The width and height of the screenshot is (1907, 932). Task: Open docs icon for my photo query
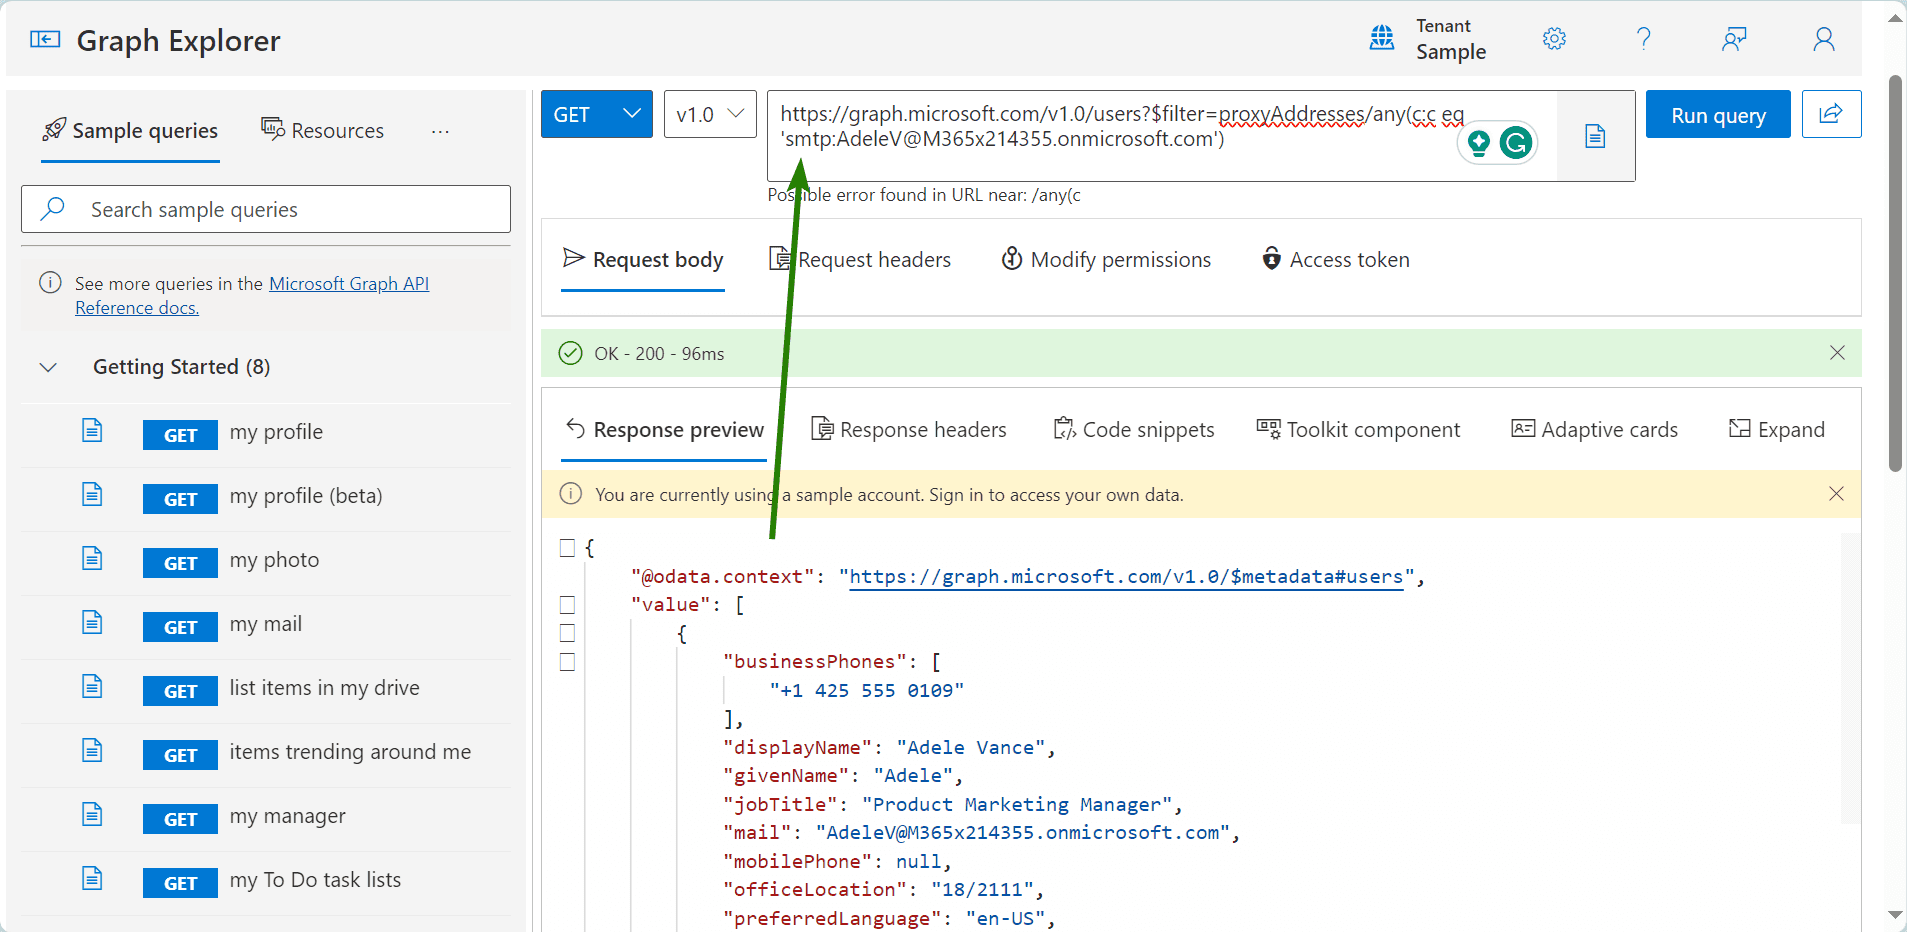(x=92, y=558)
